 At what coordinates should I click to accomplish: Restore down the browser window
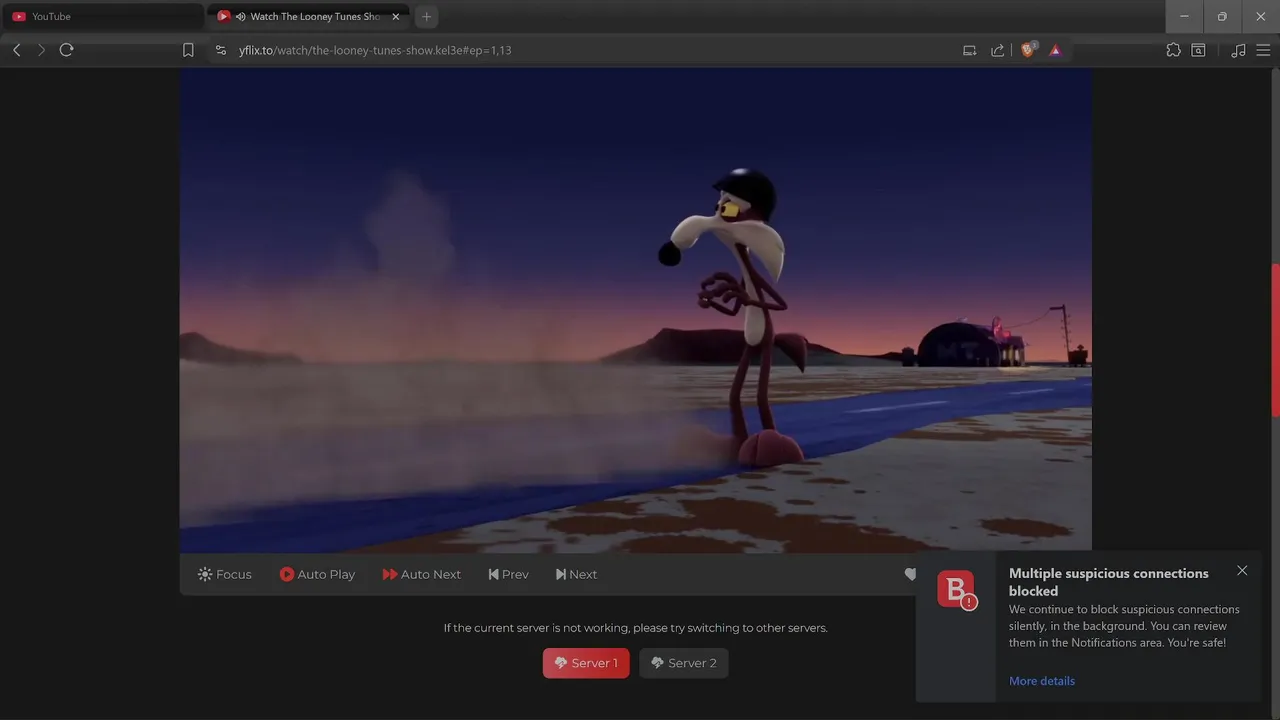(1222, 16)
